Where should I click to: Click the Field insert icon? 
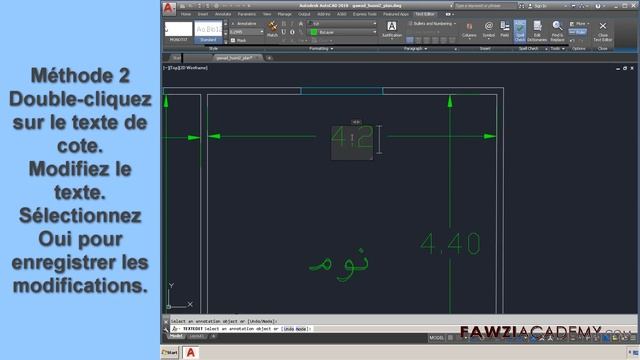[x=504, y=30]
